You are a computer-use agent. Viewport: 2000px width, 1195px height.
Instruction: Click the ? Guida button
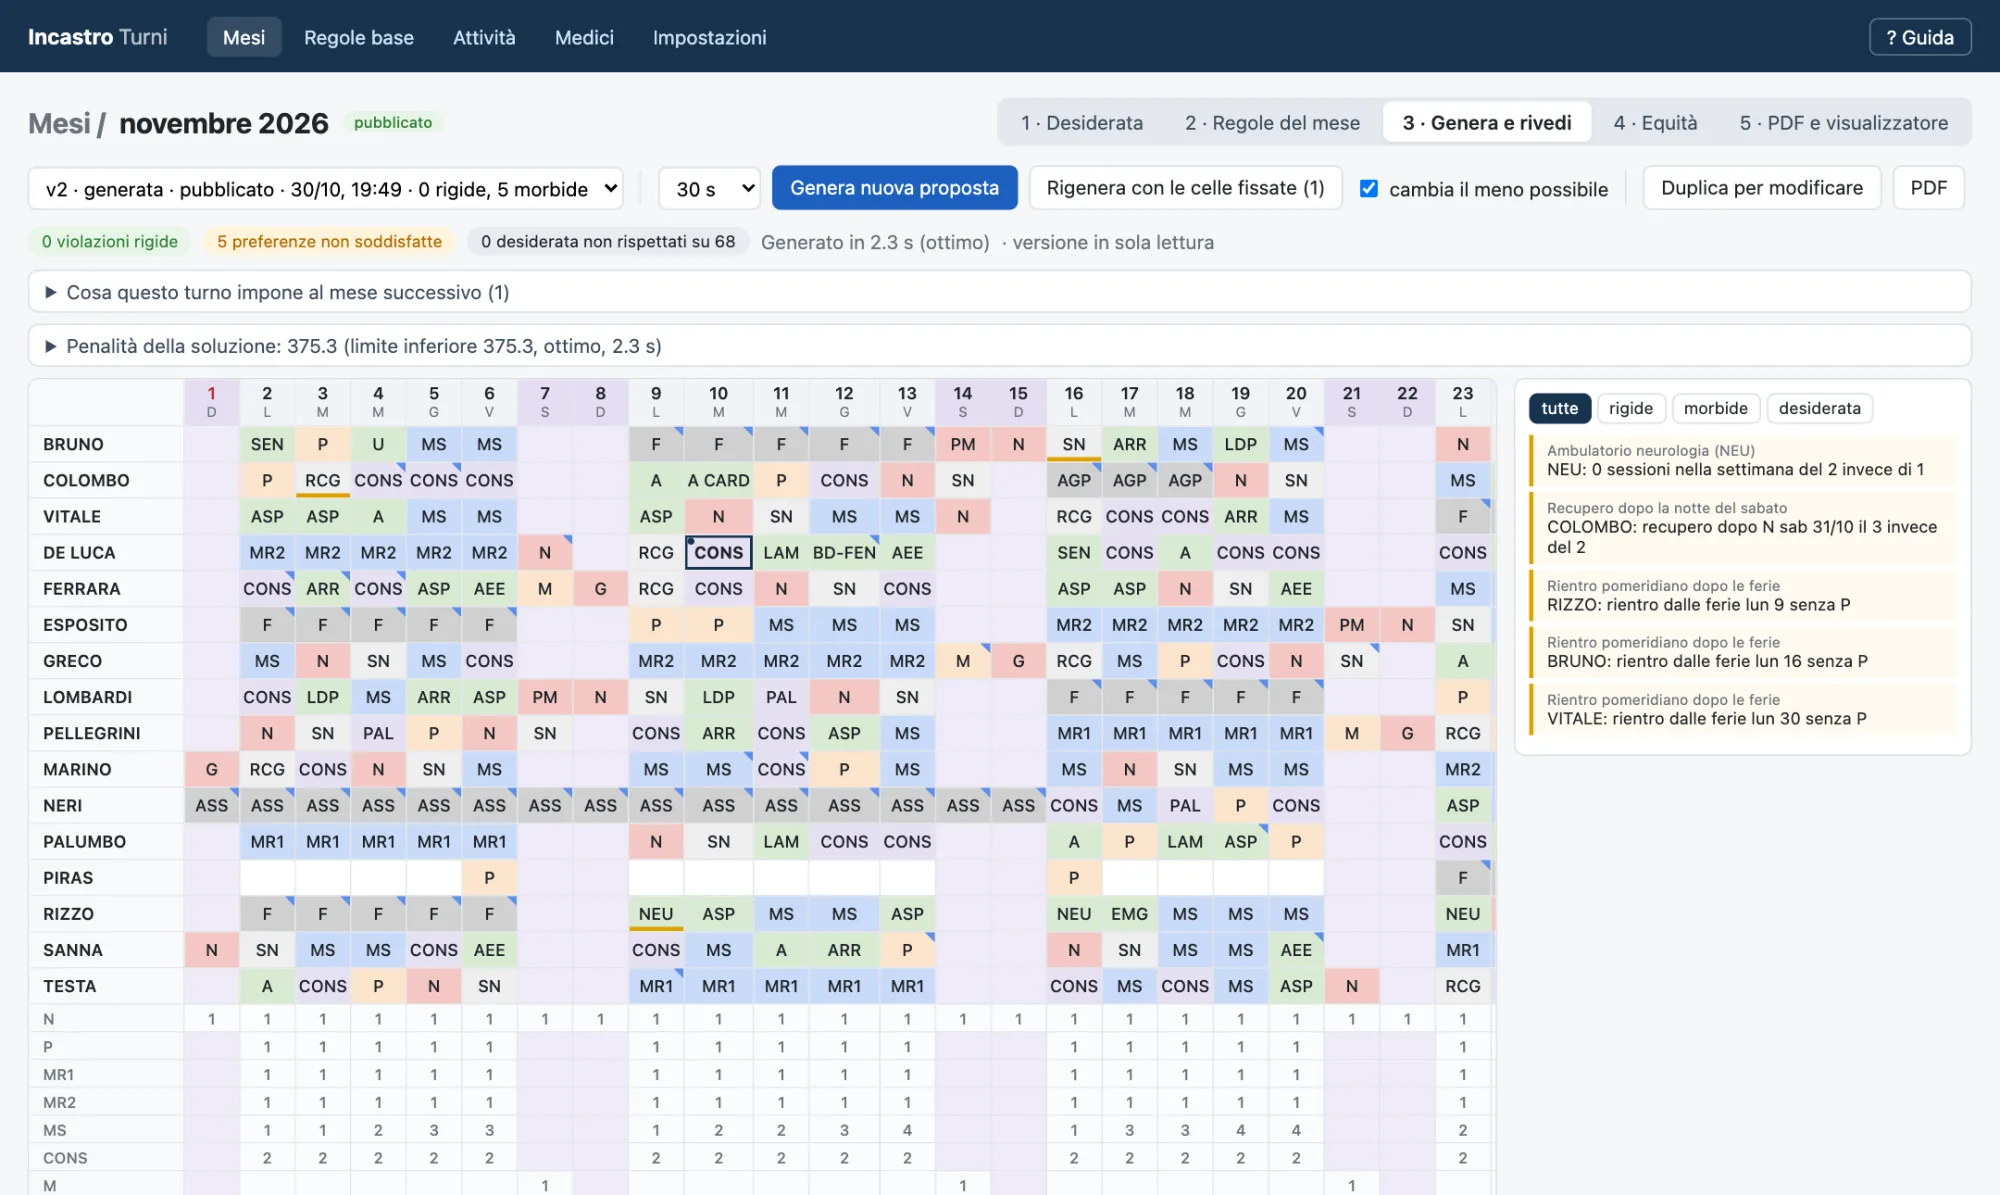click(x=1920, y=37)
